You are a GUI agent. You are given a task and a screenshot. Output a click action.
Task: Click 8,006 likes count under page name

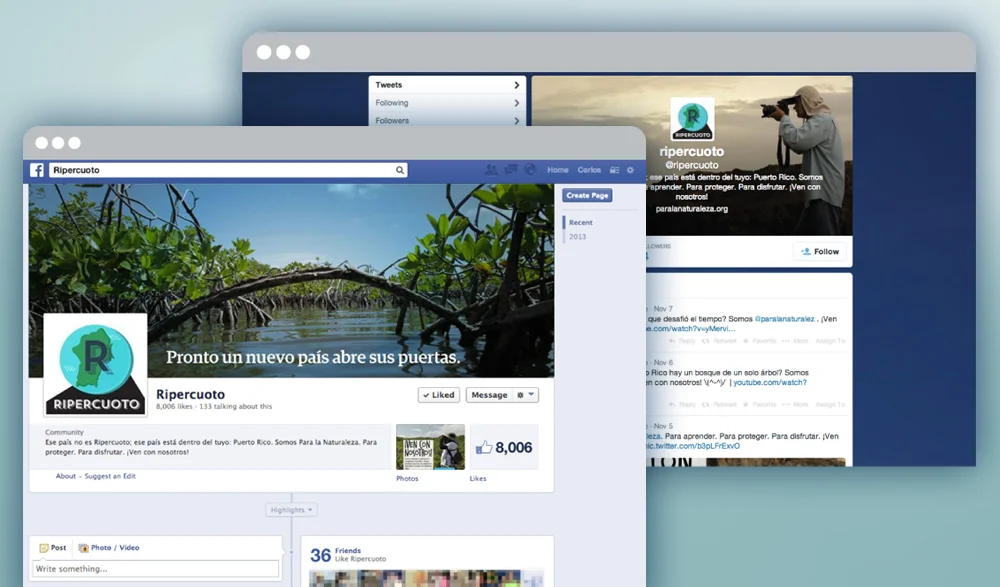click(x=174, y=406)
